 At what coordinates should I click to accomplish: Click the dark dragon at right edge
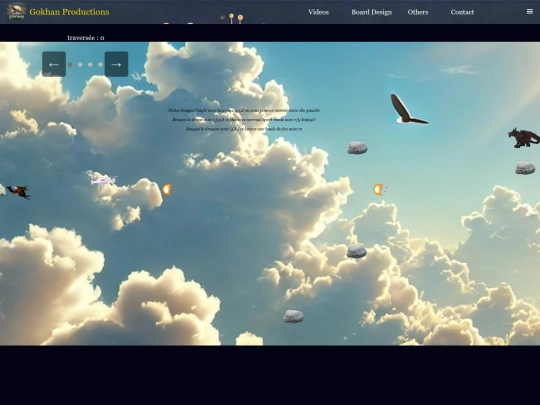(x=524, y=138)
